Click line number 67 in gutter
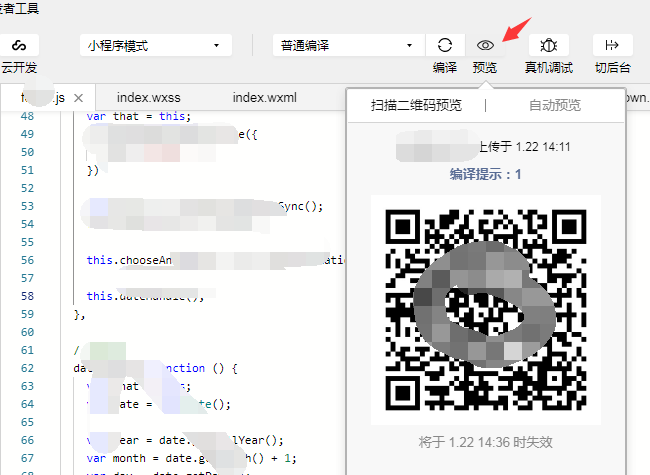Screen dimensions: 650x475 (27, 458)
